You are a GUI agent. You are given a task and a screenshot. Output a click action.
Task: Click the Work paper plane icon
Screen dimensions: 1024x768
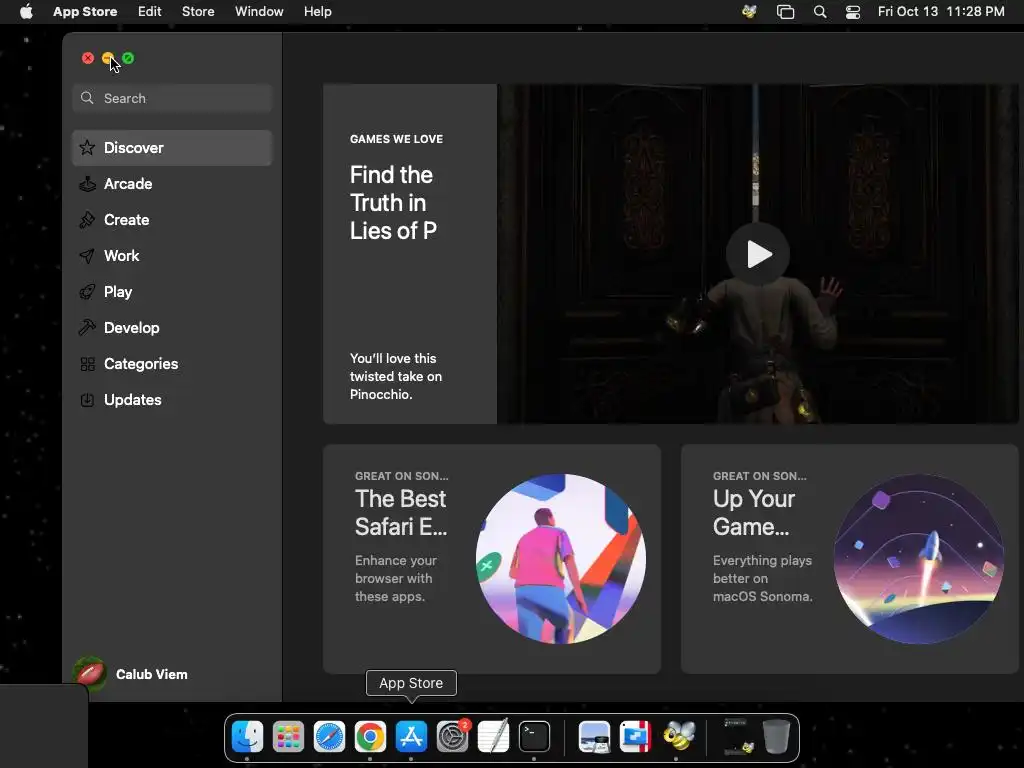87,256
